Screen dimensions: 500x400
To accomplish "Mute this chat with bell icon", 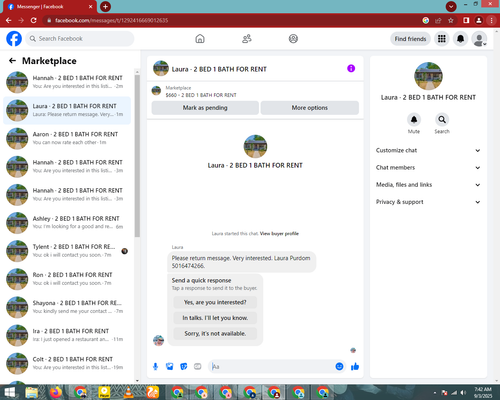I will pos(414,119).
